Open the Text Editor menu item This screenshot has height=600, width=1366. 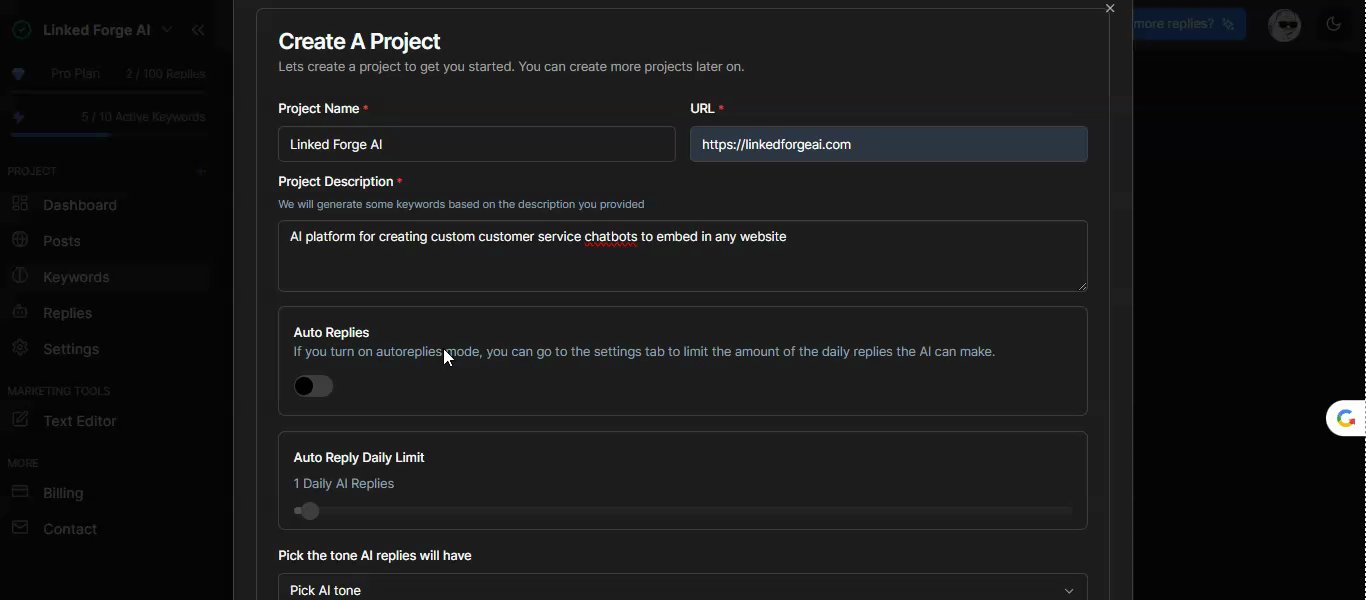[80, 421]
